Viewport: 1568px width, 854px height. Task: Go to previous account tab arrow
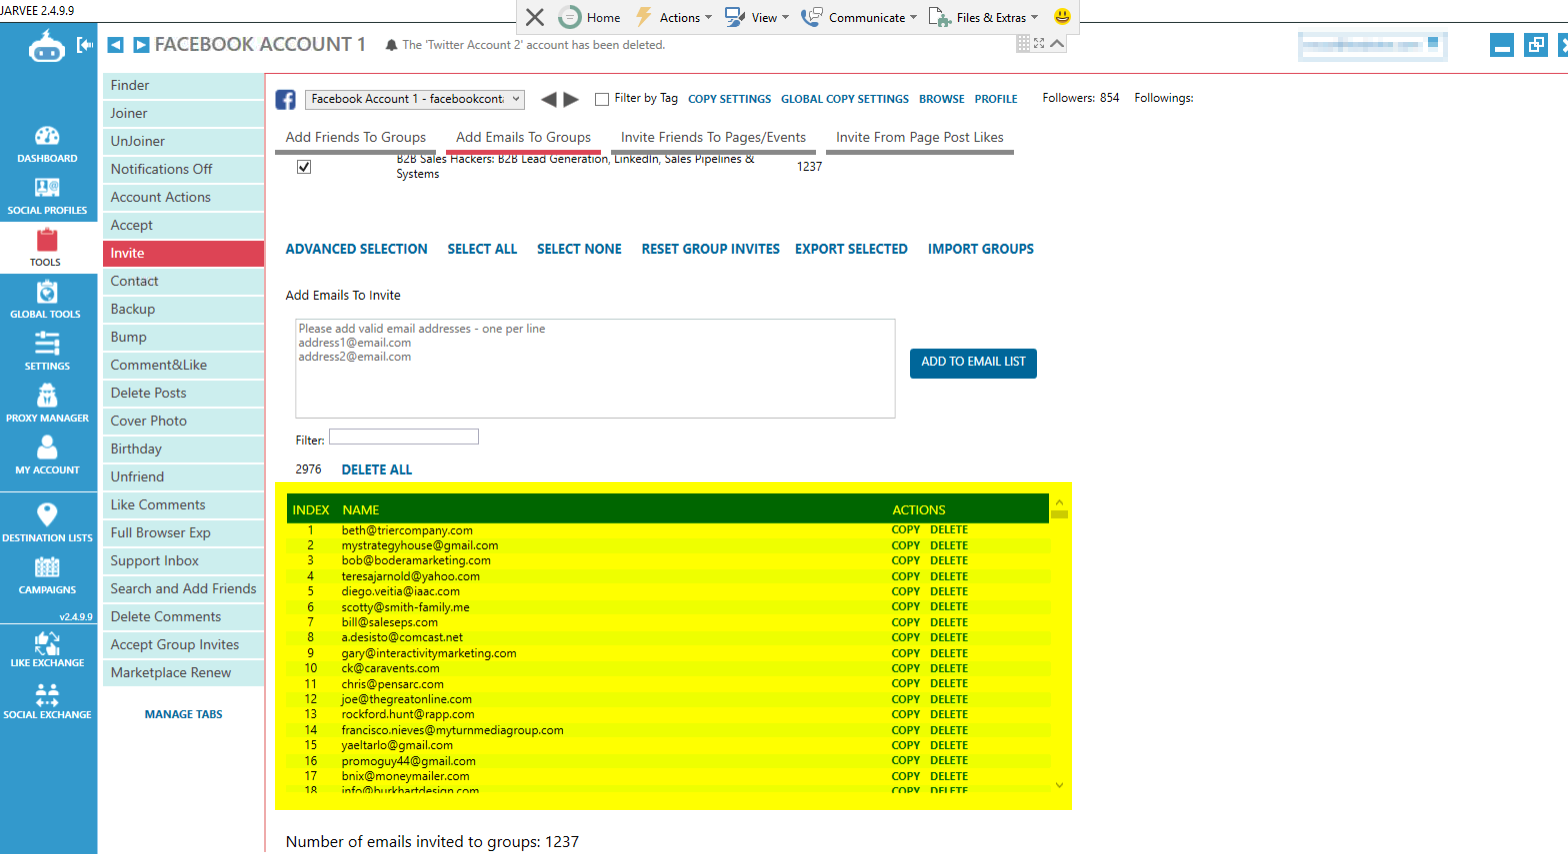[x=115, y=45]
